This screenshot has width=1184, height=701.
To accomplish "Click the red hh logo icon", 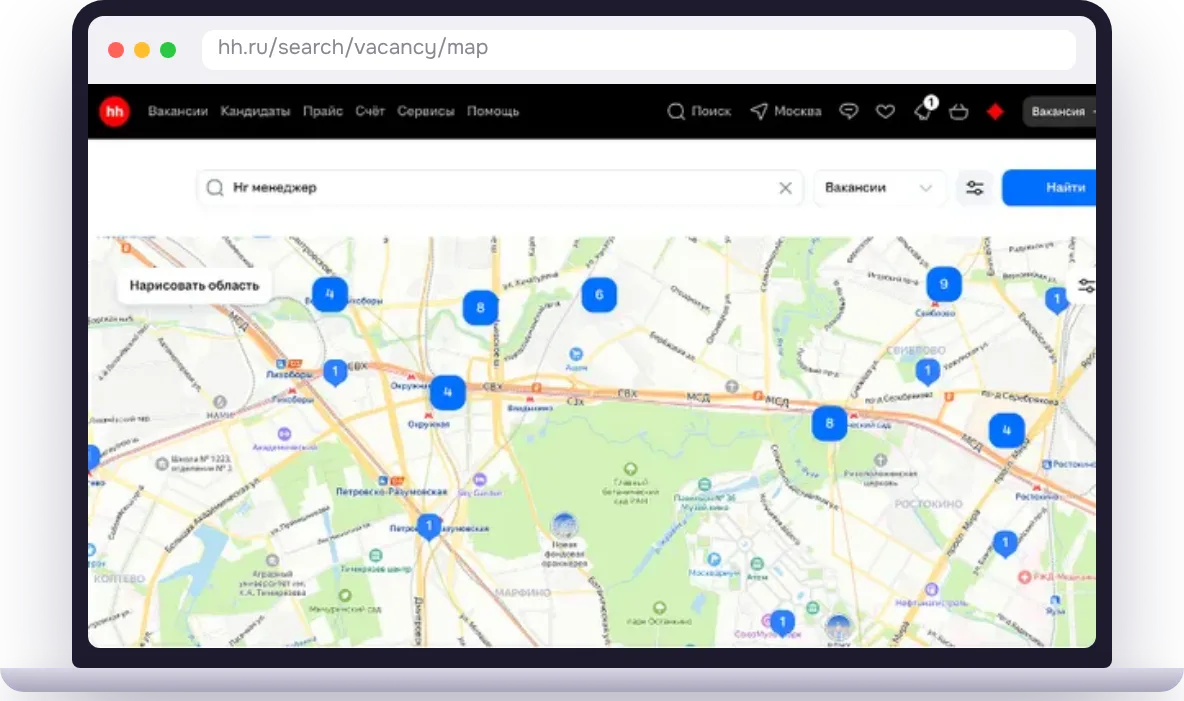I will tap(115, 112).
